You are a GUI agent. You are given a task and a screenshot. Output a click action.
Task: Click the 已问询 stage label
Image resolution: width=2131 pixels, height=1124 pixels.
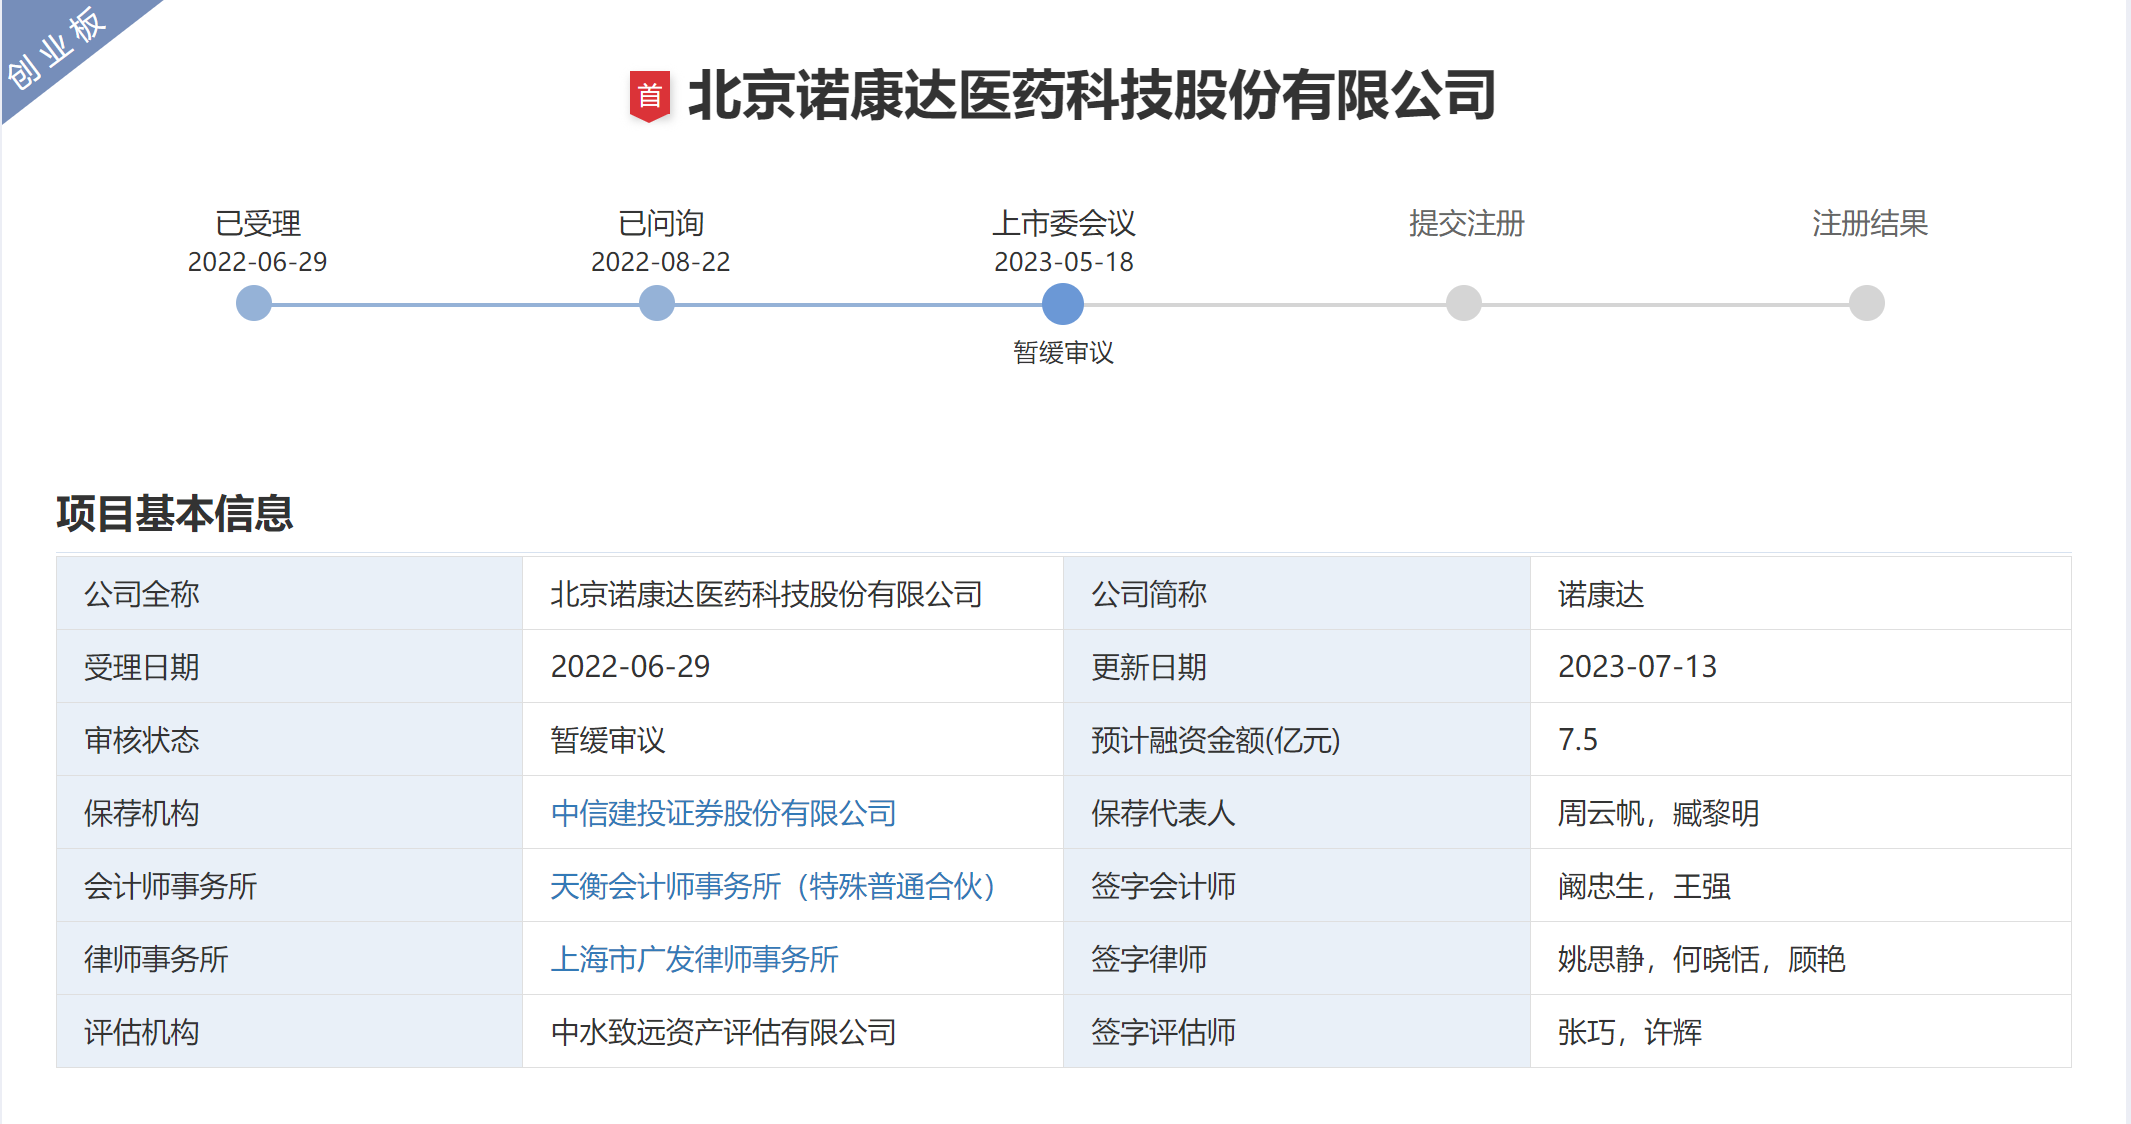coord(661,223)
